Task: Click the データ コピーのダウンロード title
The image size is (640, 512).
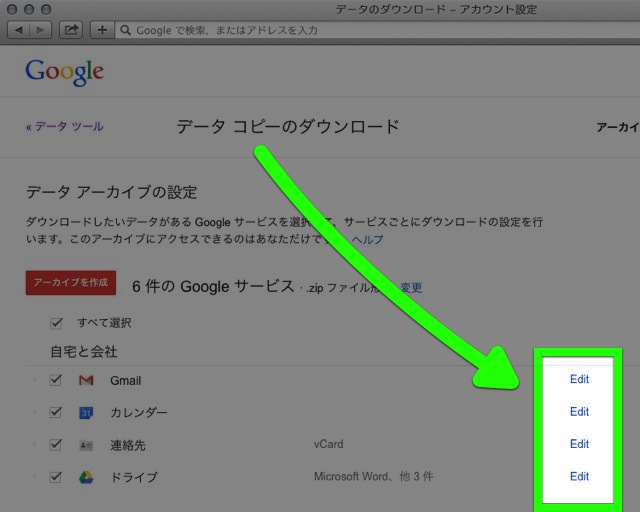Action: [288, 127]
